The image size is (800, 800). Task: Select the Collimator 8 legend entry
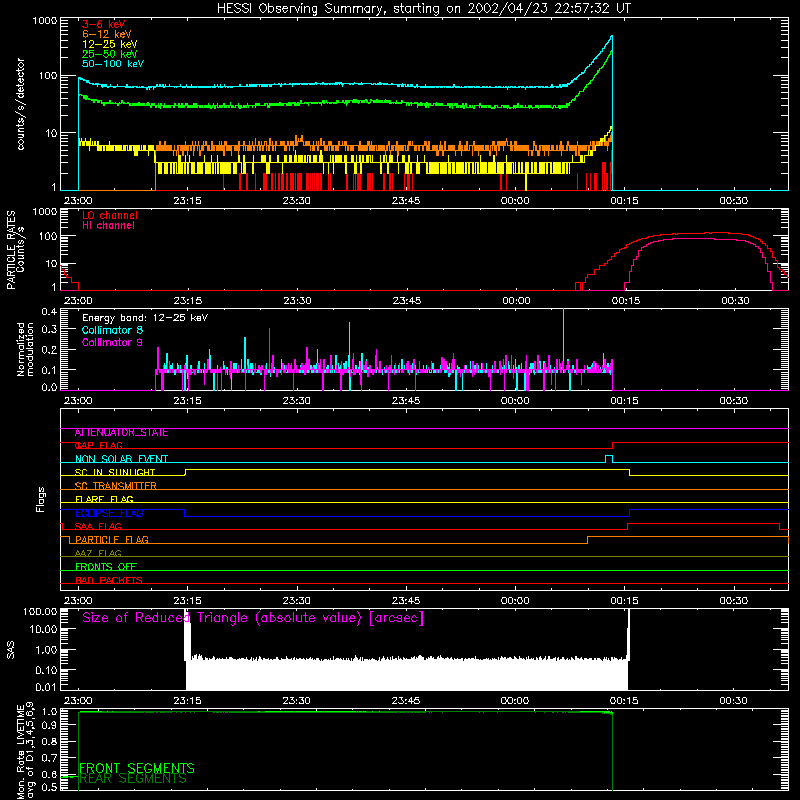(x=112, y=330)
